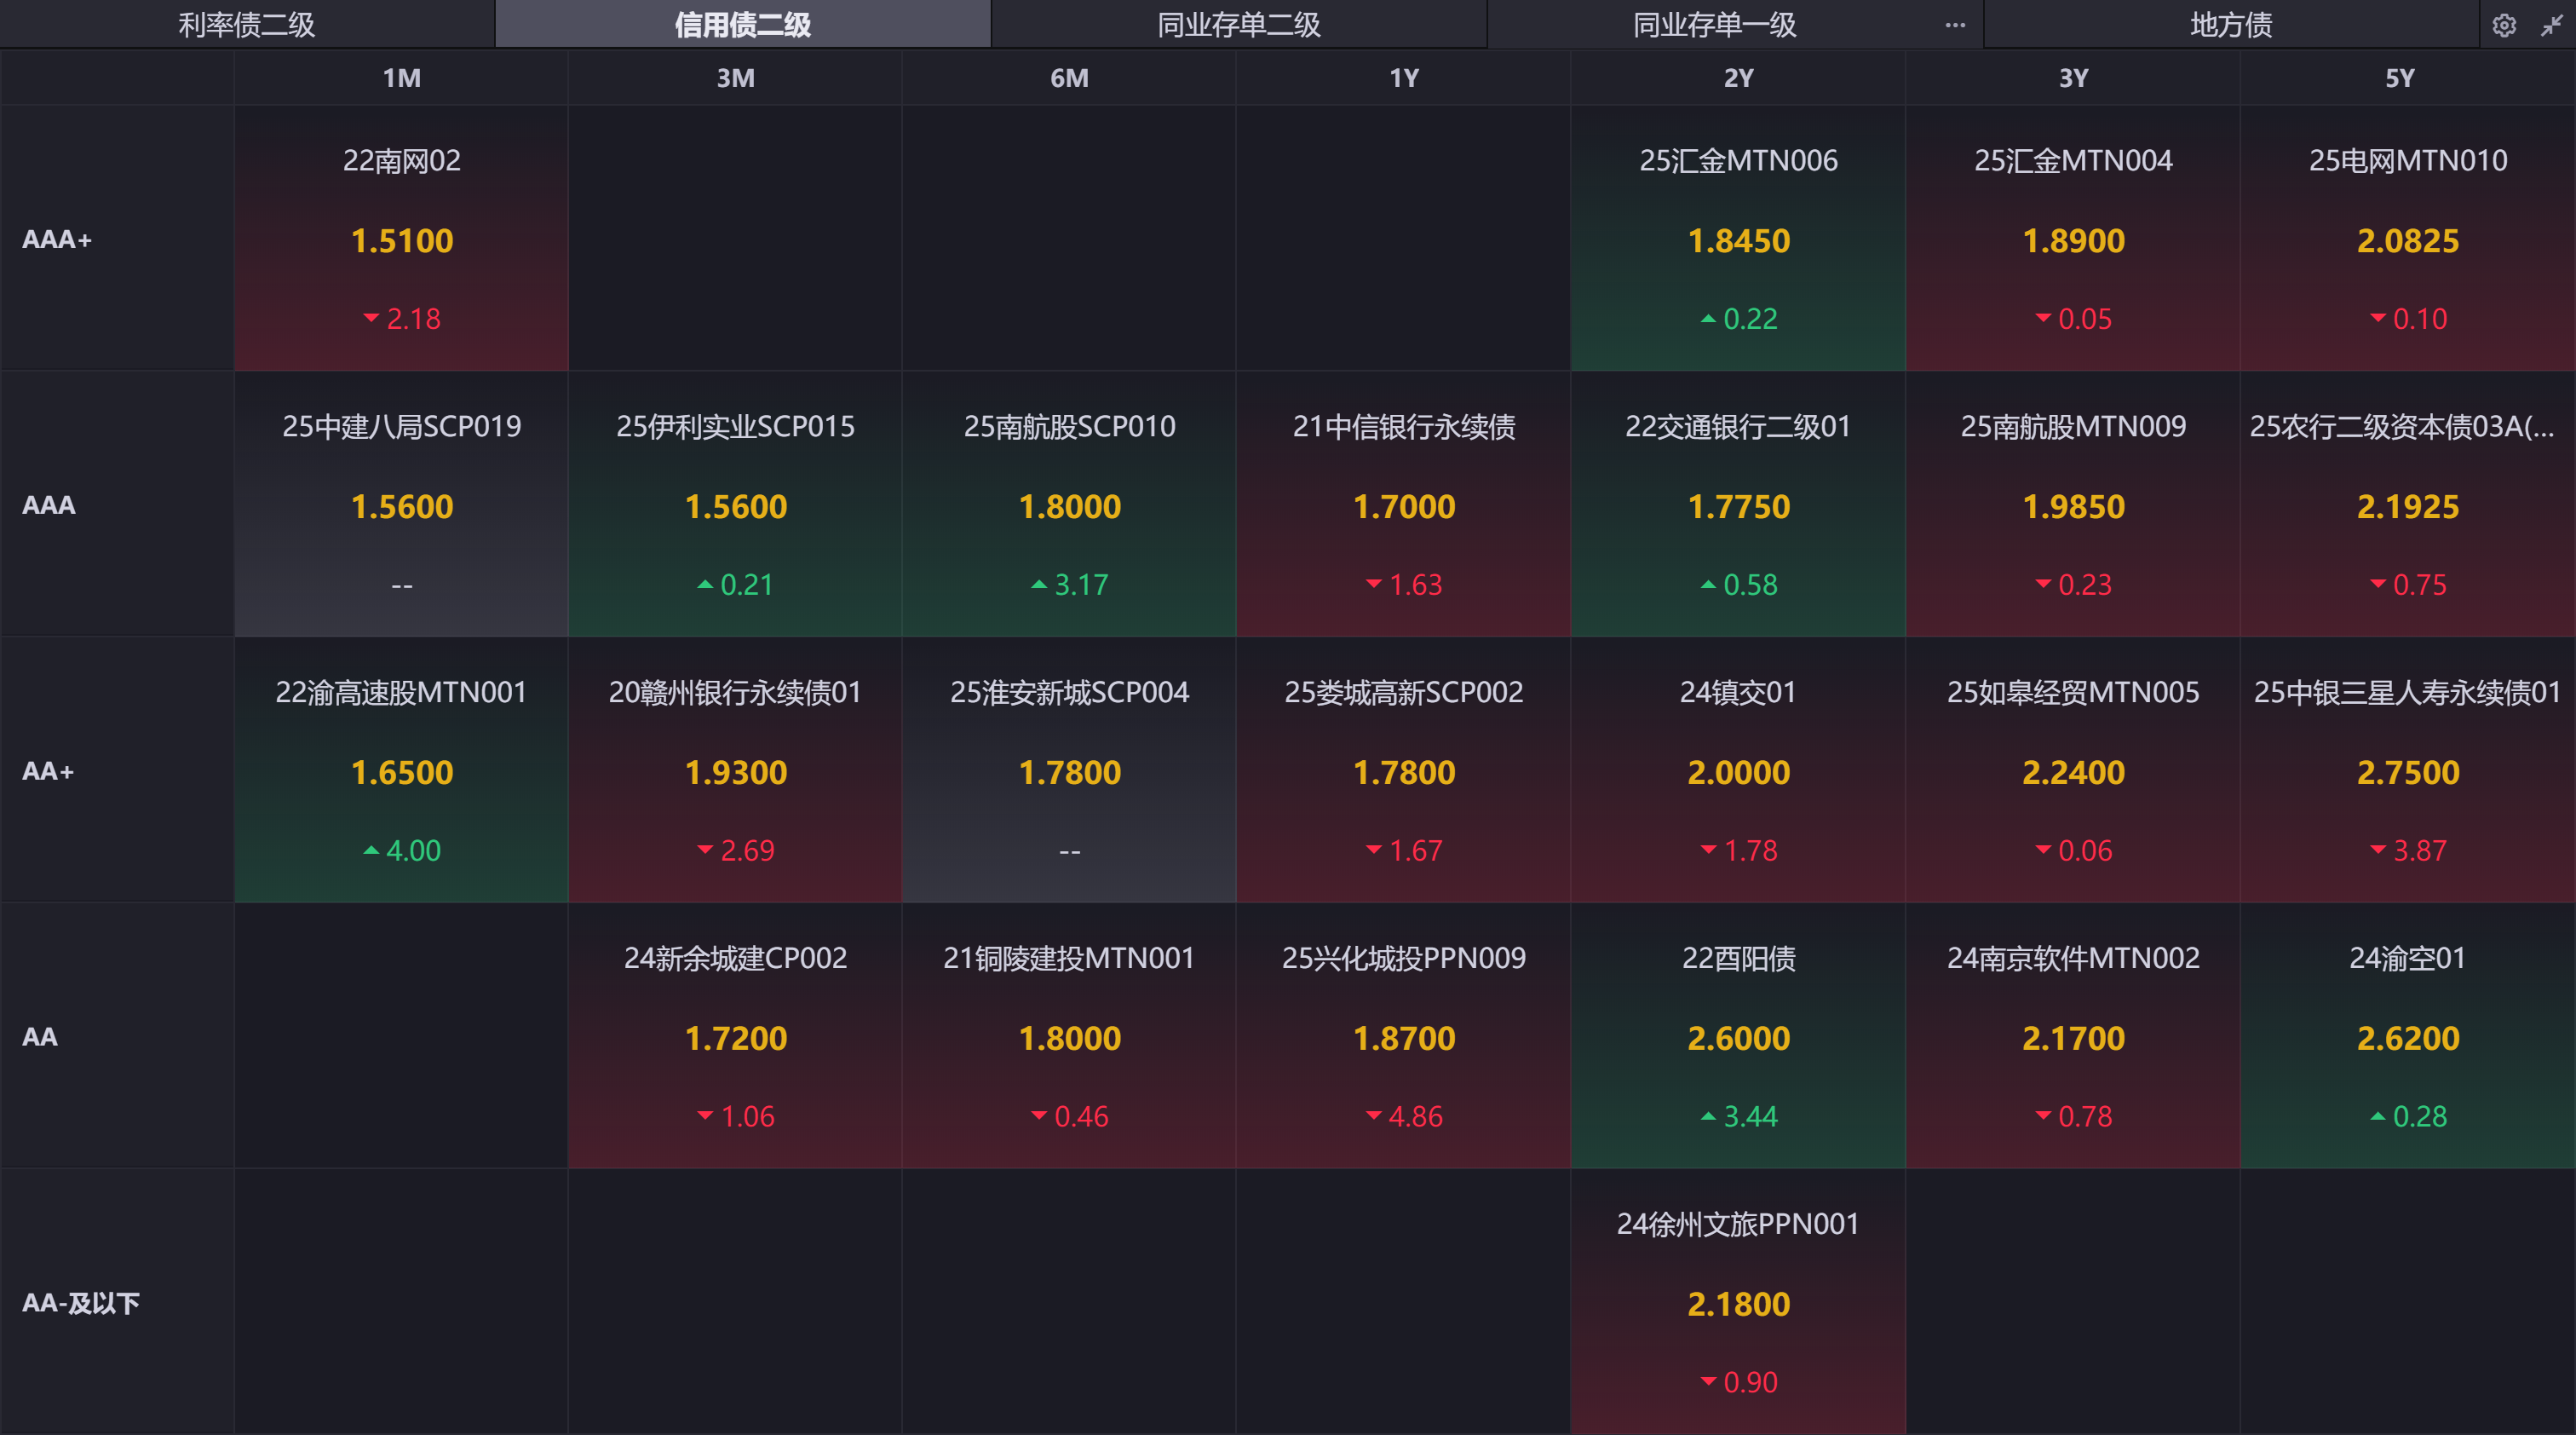2576x1435 pixels.
Task: Click the 5Y maturity column header
Action: (2399, 78)
